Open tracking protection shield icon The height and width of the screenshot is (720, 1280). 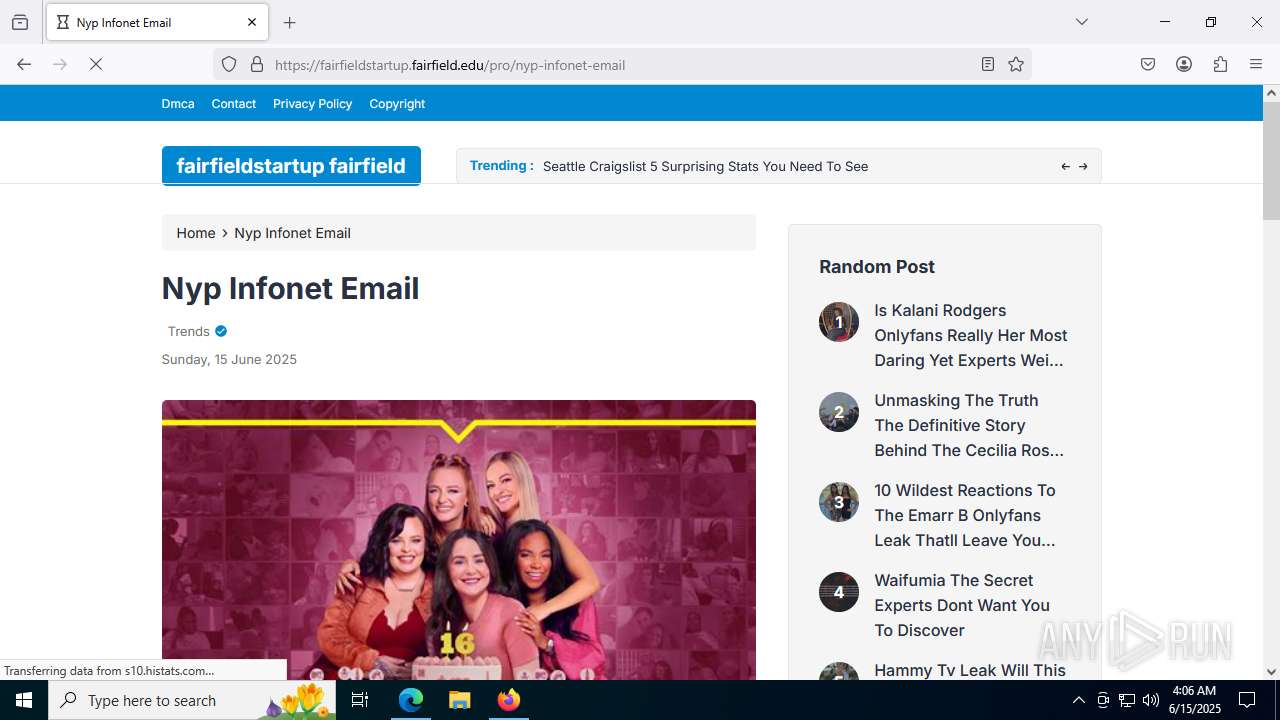(229, 64)
